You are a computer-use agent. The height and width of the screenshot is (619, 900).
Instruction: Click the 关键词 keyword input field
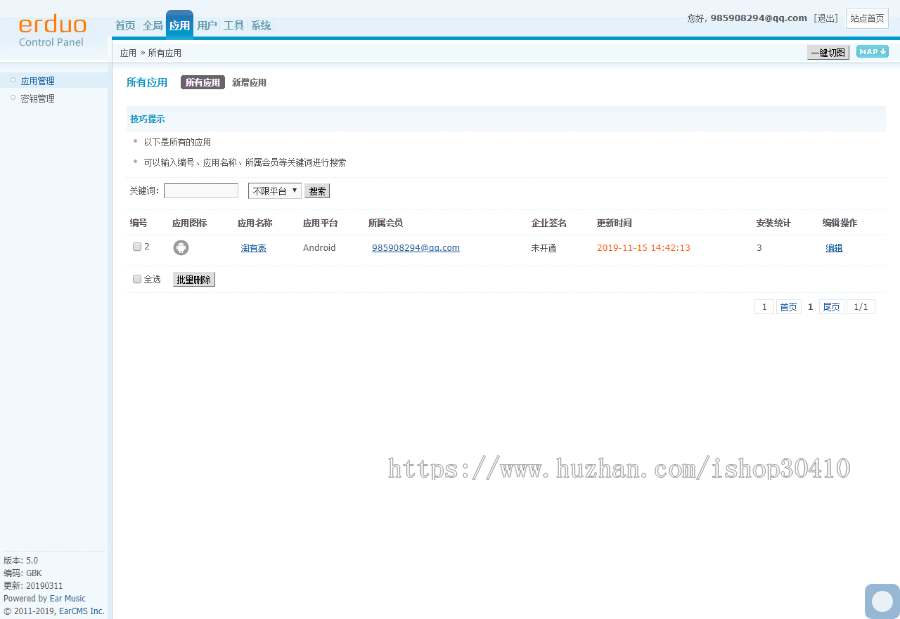pos(201,189)
